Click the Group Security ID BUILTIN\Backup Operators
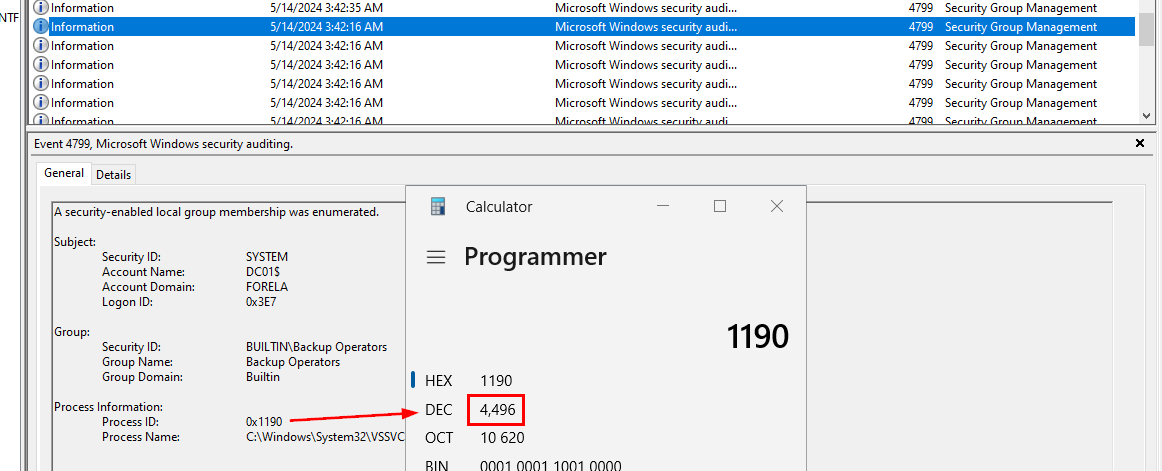 pos(316,347)
